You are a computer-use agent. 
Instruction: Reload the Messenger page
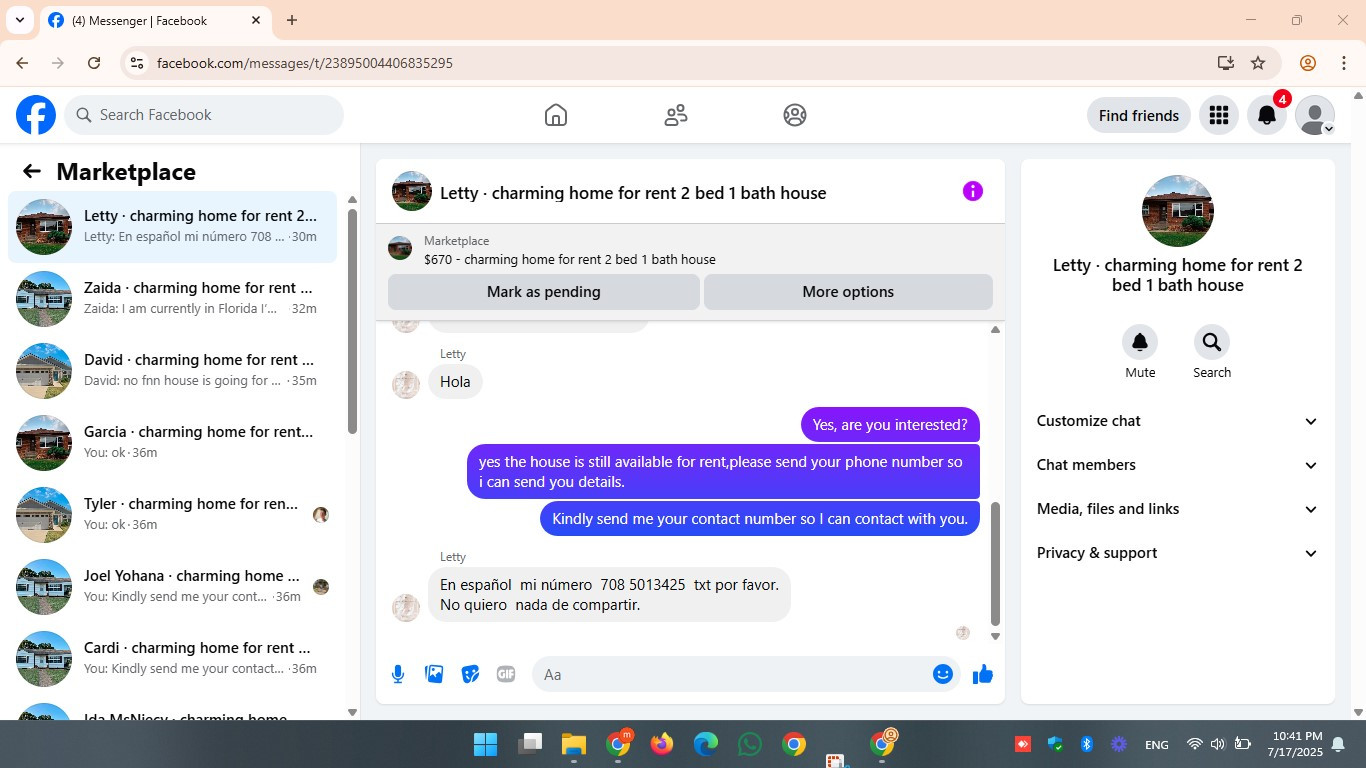tap(94, 63)
